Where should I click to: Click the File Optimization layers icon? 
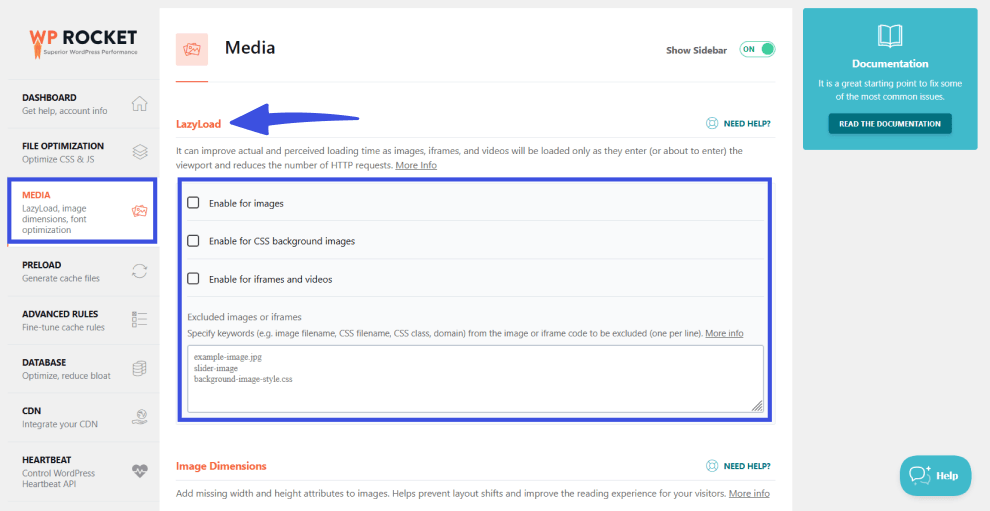pos(140,152)
